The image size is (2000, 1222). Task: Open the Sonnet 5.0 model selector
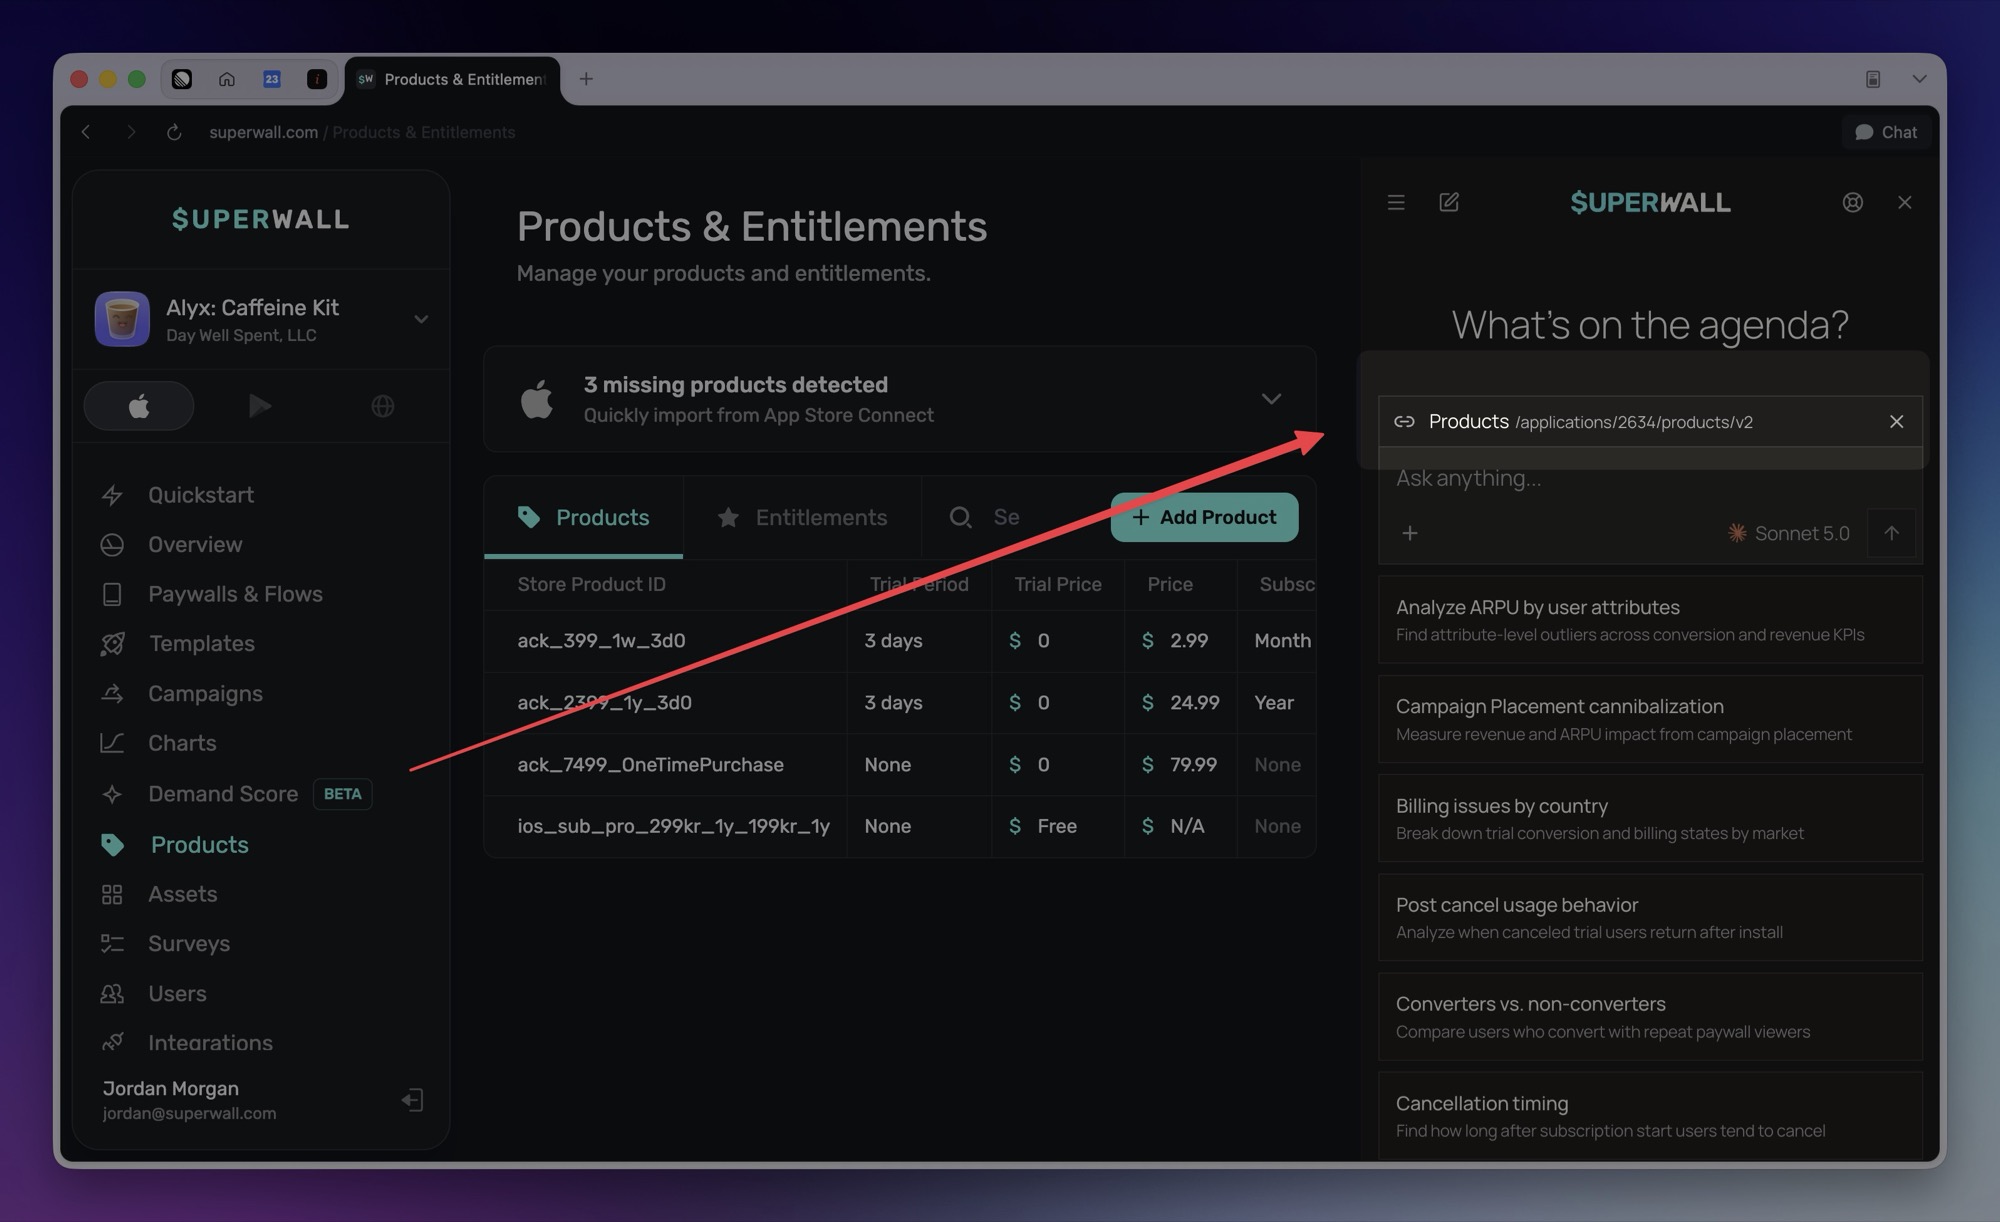[1788, 534]
